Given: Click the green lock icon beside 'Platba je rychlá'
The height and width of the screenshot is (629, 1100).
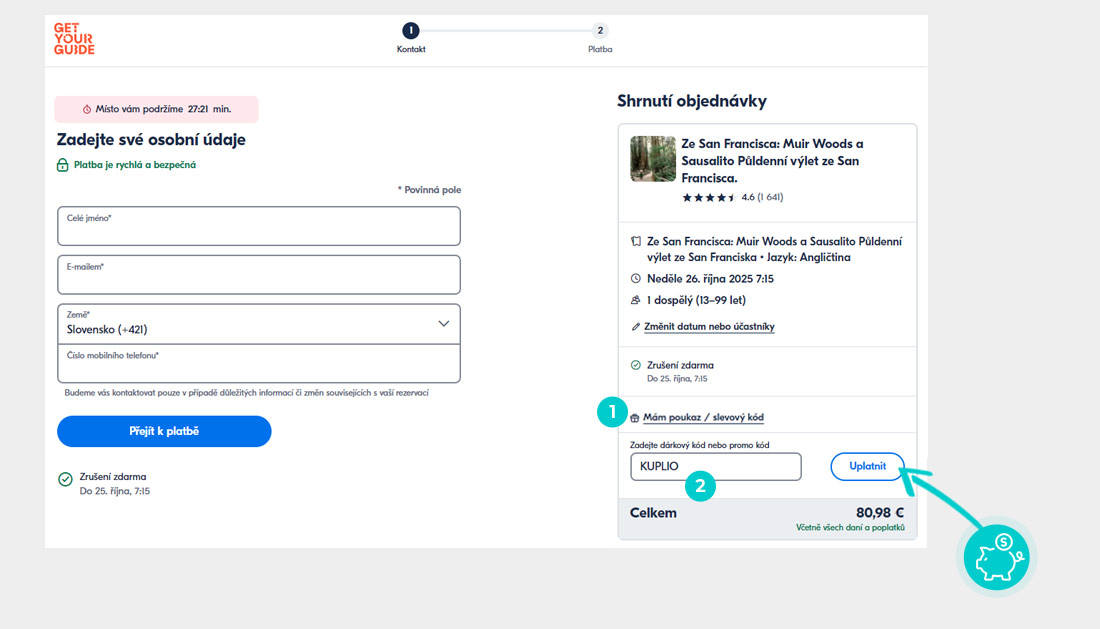Looking at the screenshot, I should [63, 163].
